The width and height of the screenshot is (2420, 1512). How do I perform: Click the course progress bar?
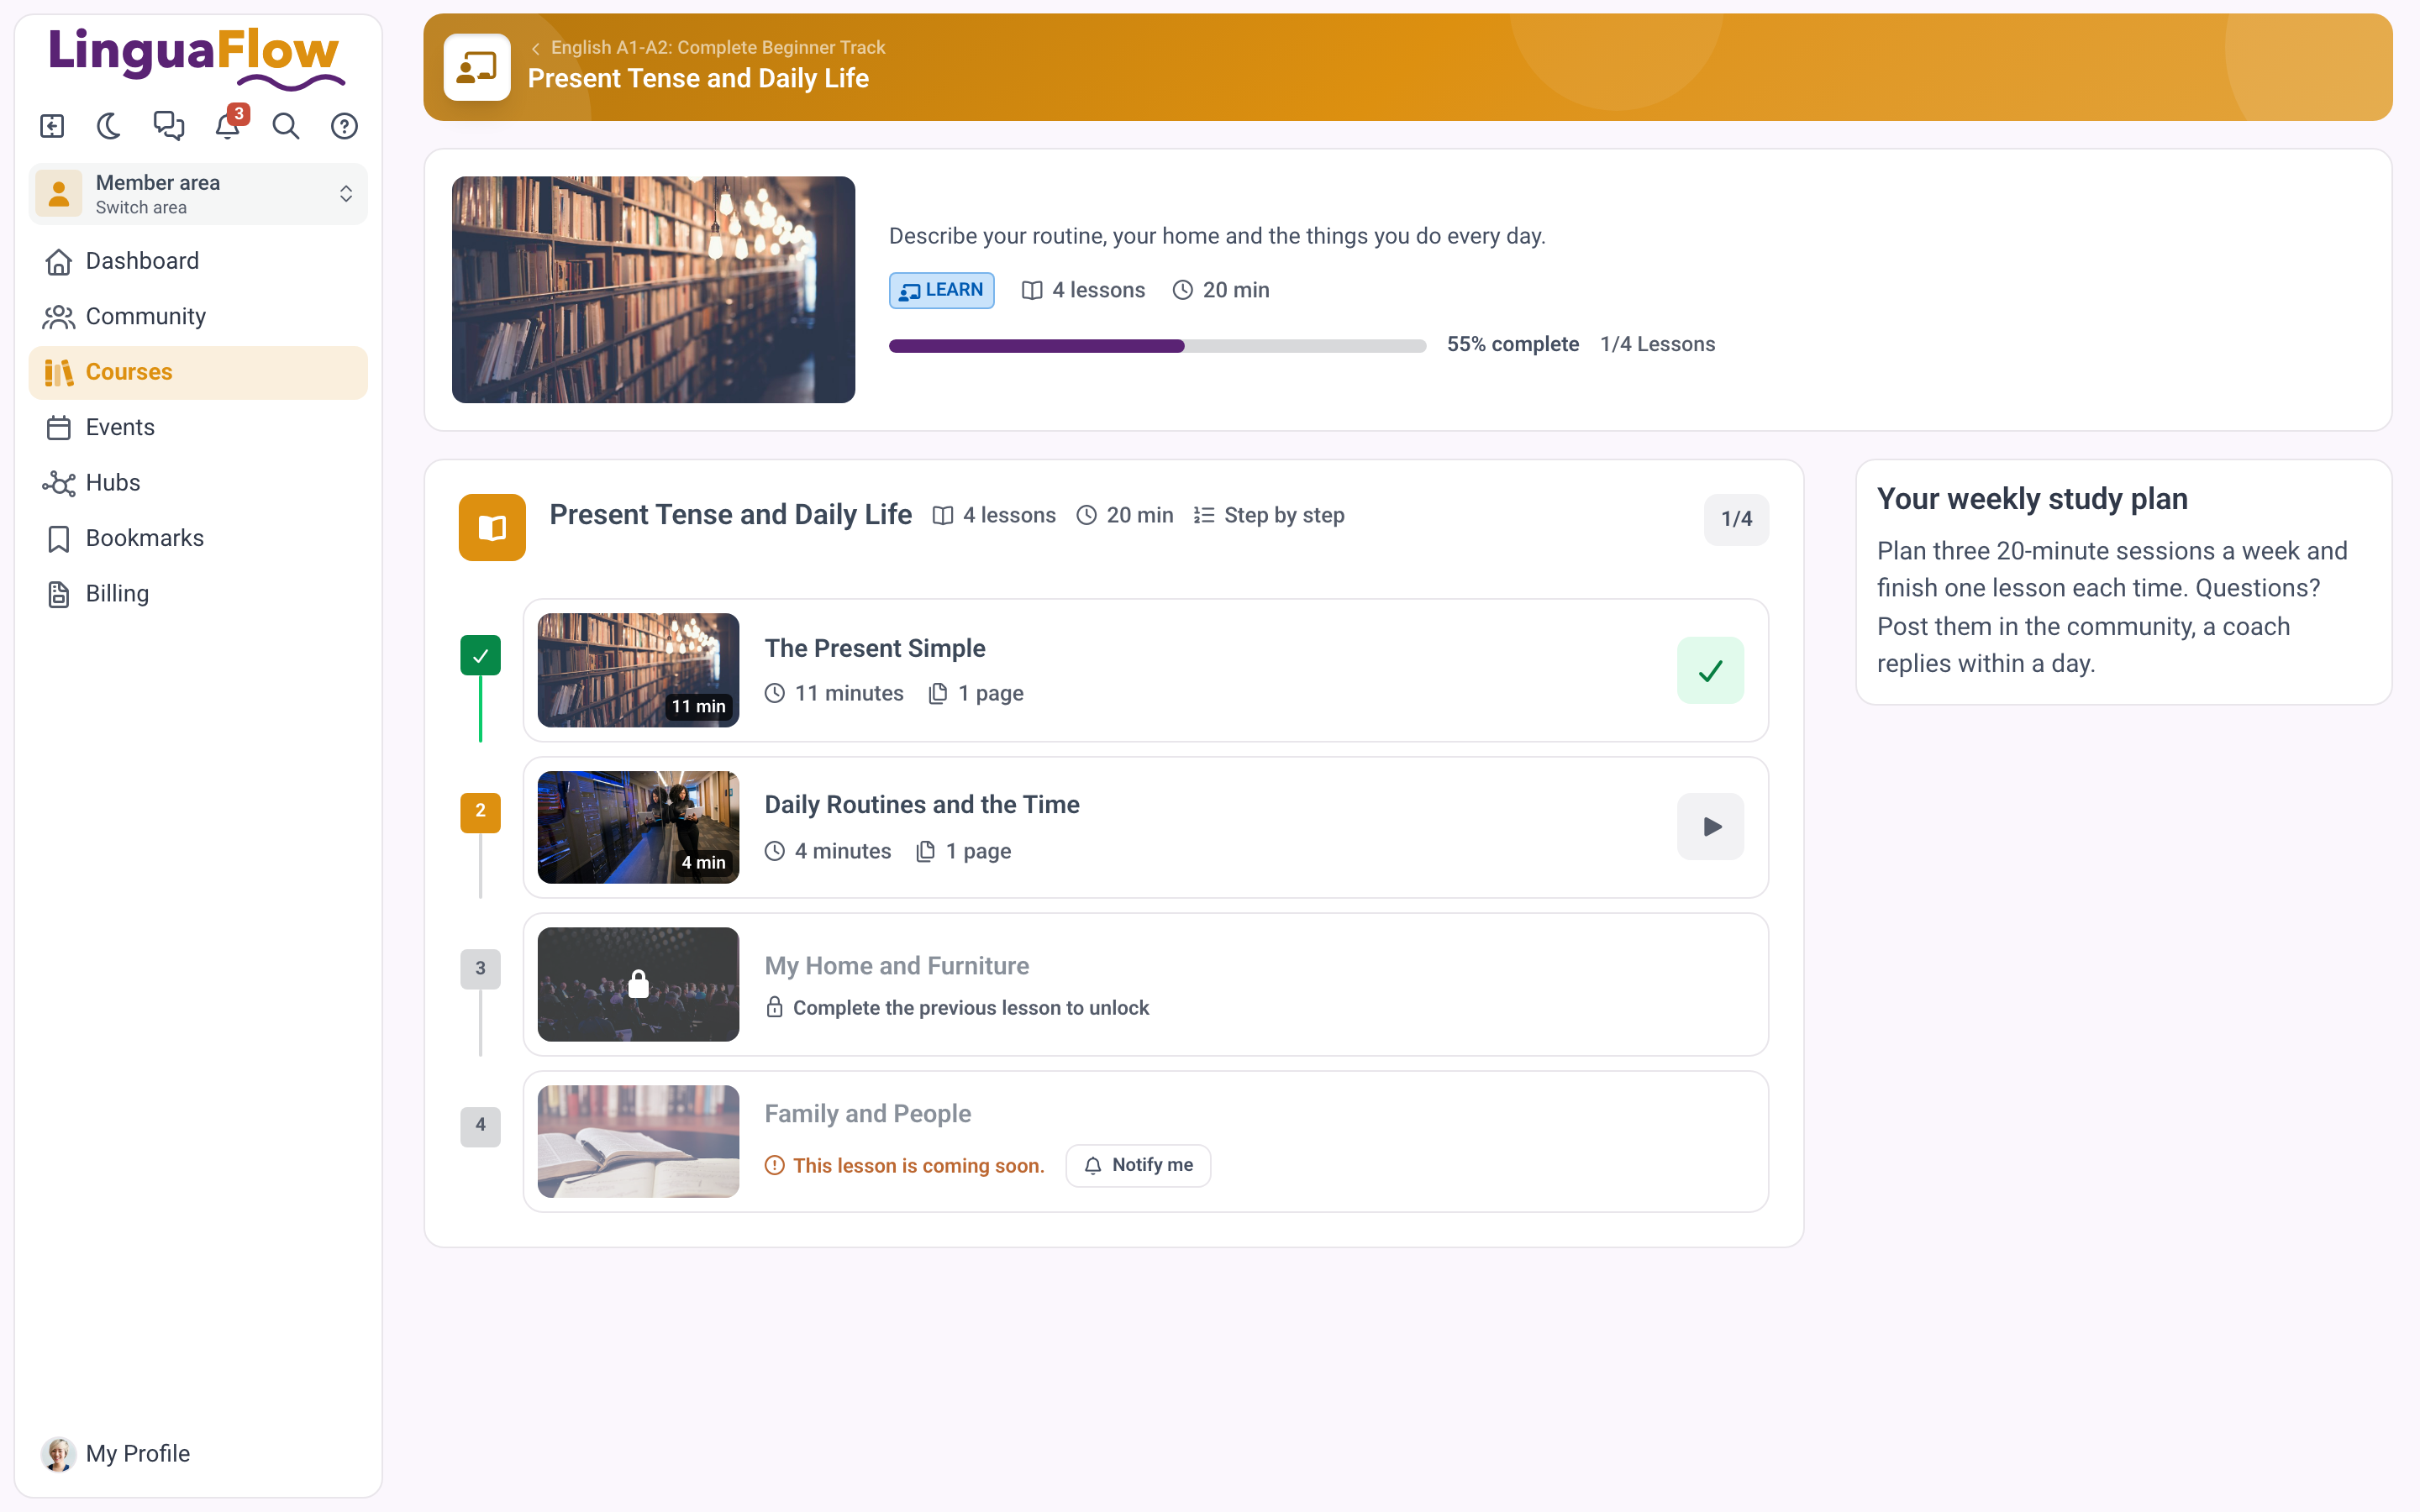(x=1157, y=346)
